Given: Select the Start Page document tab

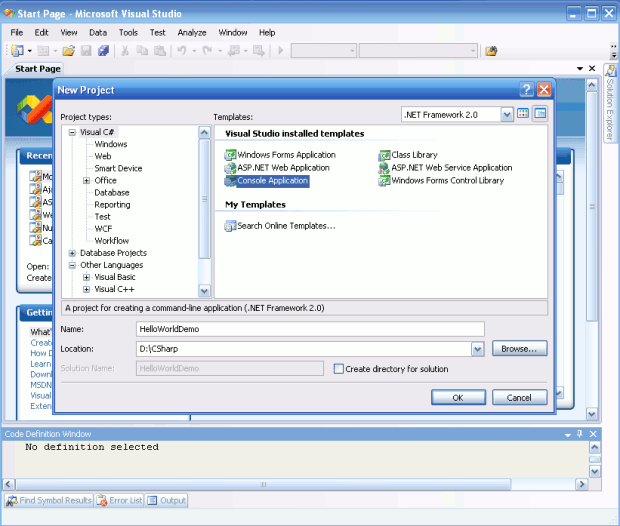Looking at the screenshot, I should click(38, 69).
